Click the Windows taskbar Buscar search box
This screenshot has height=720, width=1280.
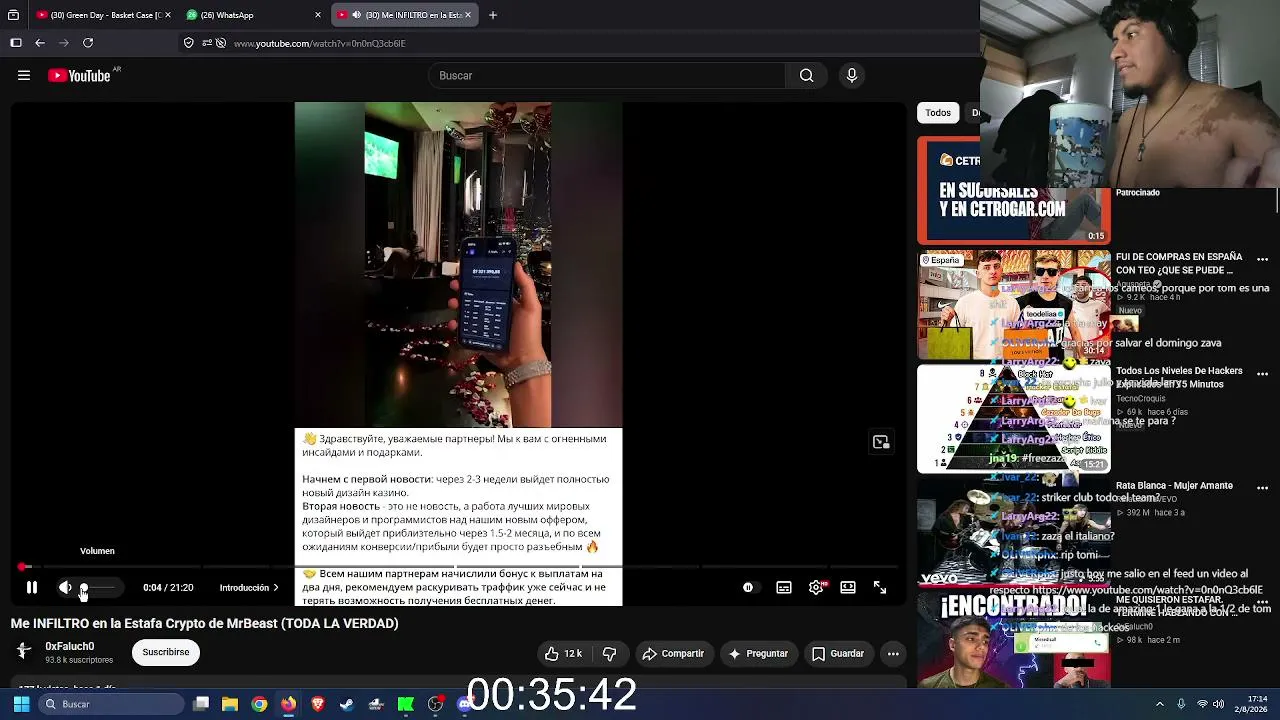(x=111, y=704)
